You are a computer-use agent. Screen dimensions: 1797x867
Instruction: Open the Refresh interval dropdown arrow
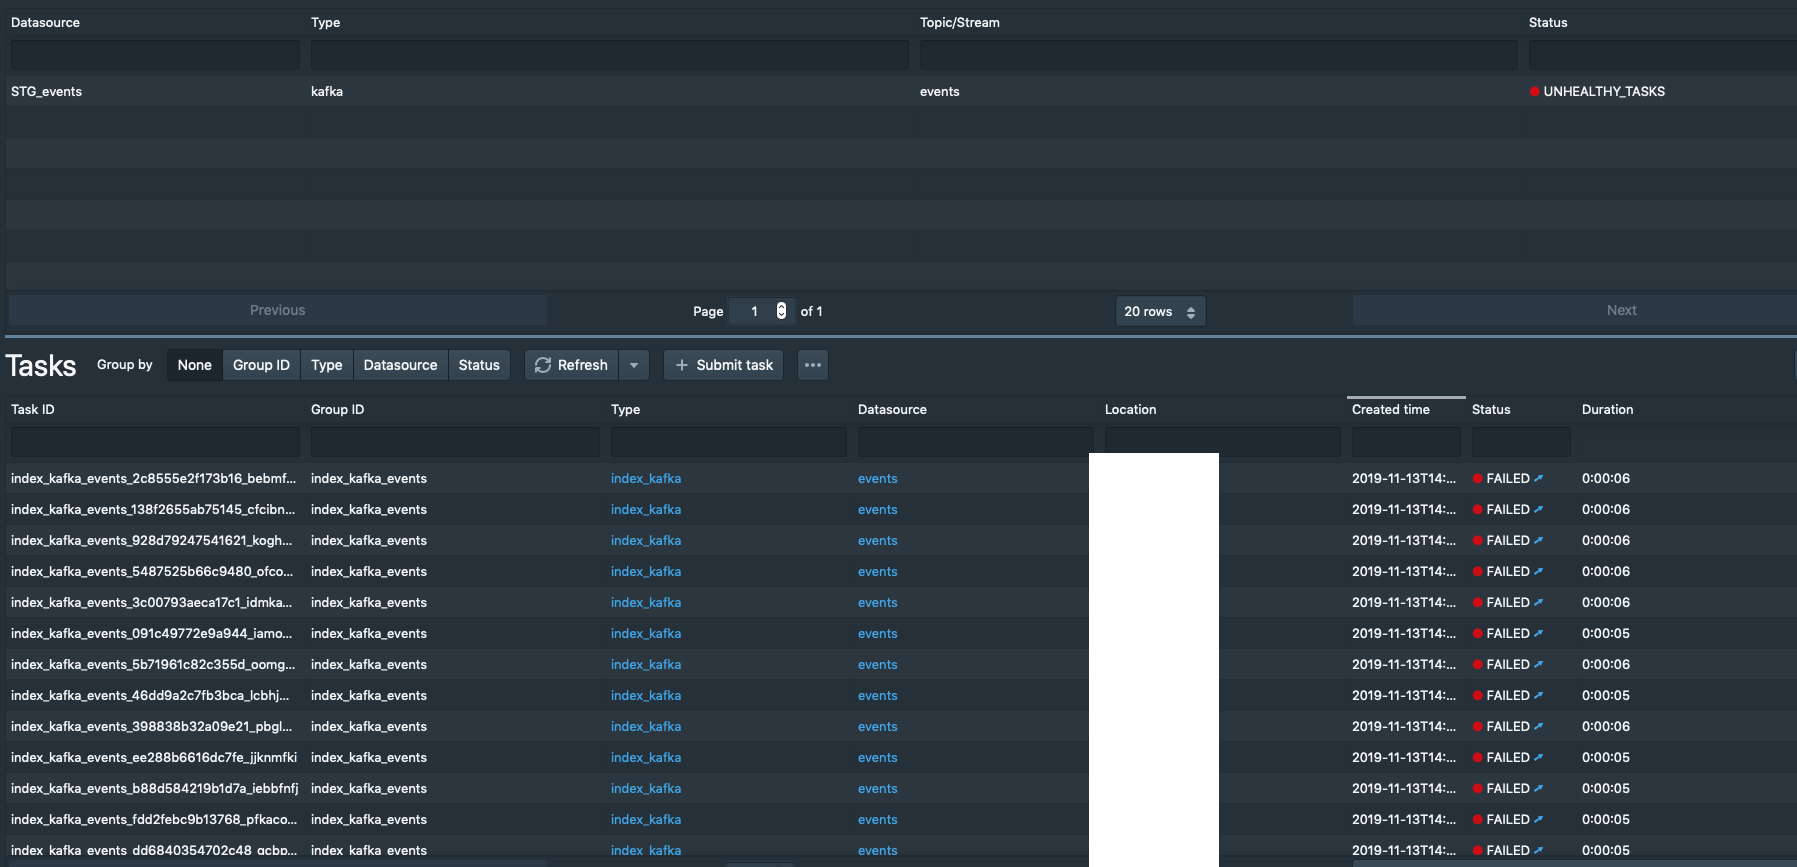coord(634,365)
